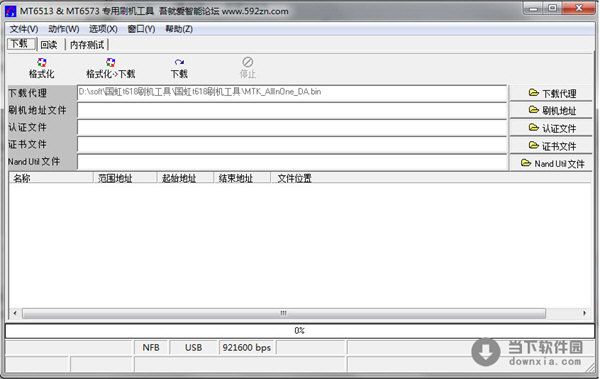600x379 pixels.
Task: Click the 格式化 format toolbar icon
Action: [41, 62]
